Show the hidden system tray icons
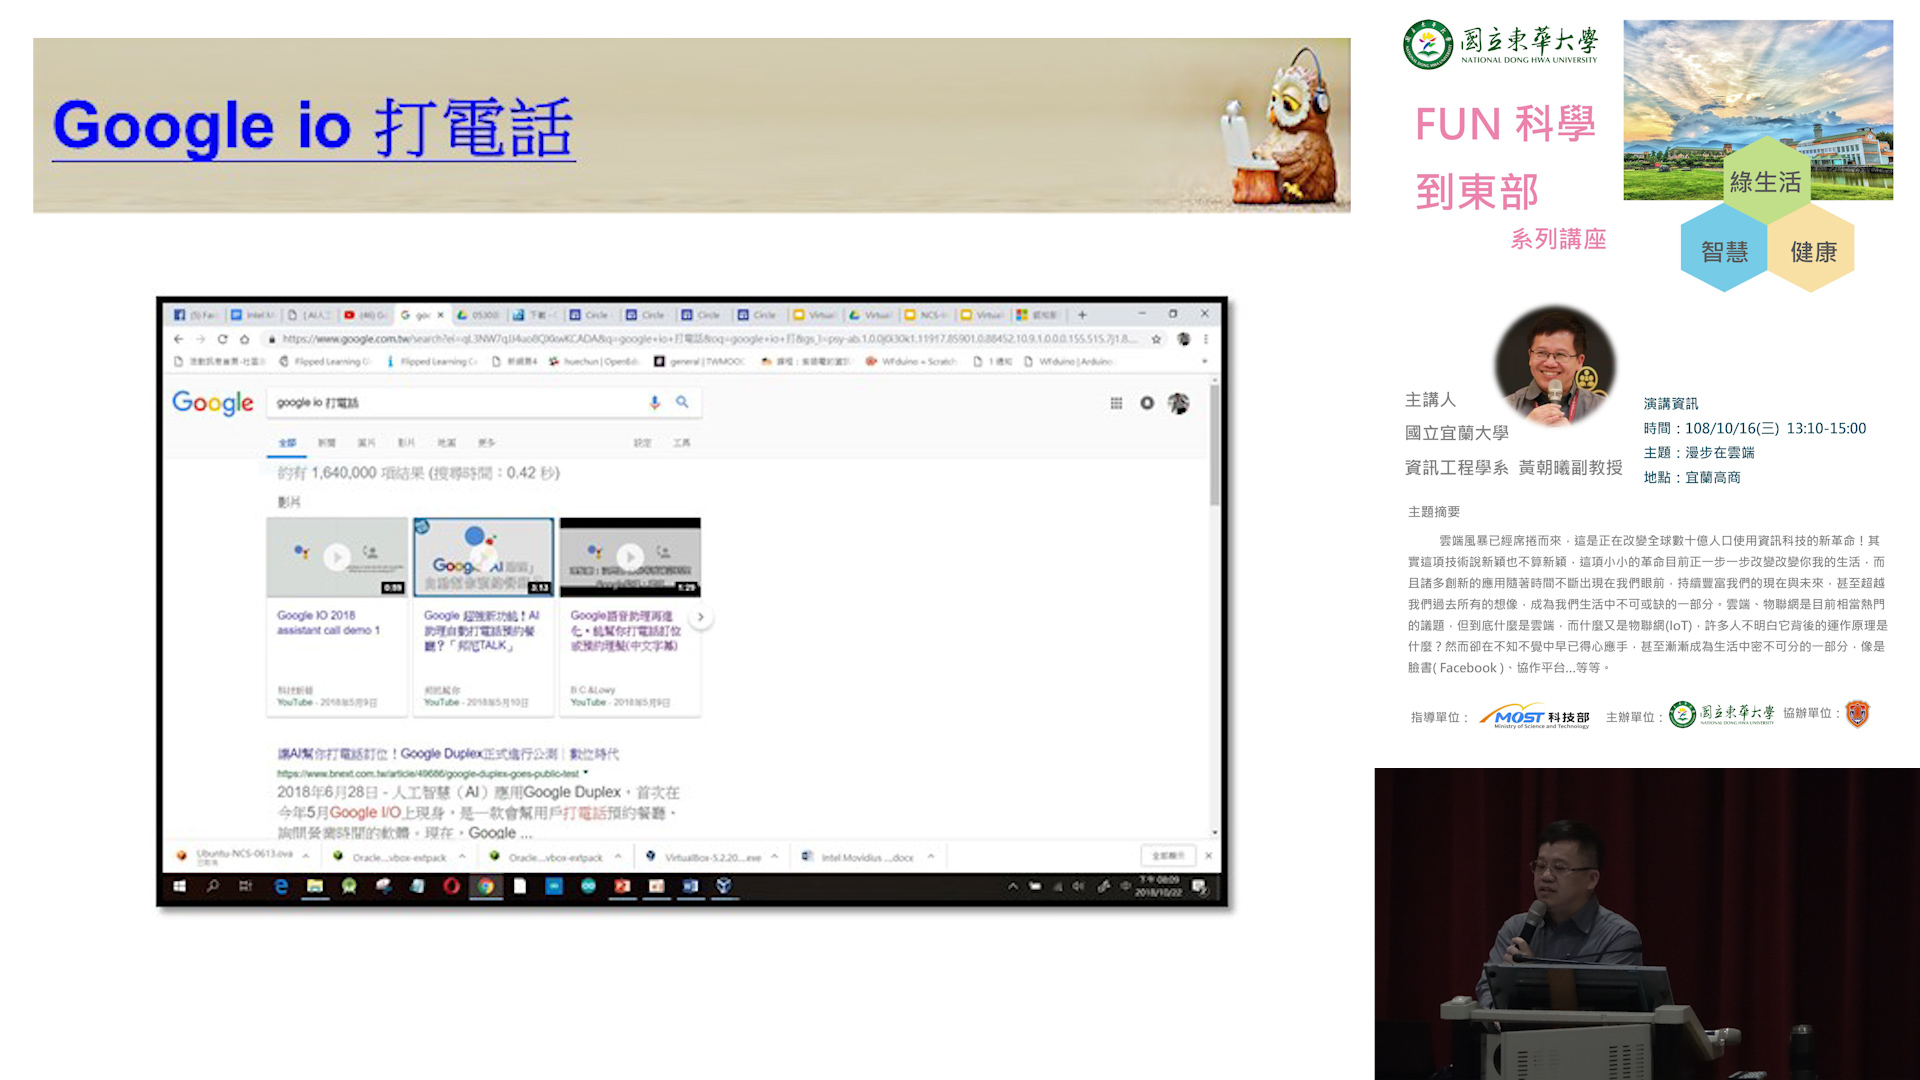This screenshot has height=1080, width=1920. (x=1012, y=886)
